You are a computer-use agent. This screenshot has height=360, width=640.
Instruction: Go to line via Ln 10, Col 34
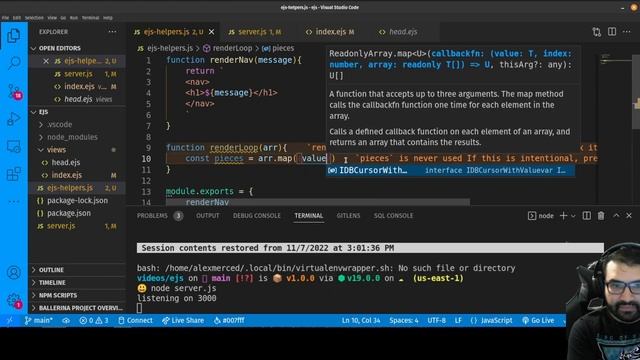tap(361, 321)
